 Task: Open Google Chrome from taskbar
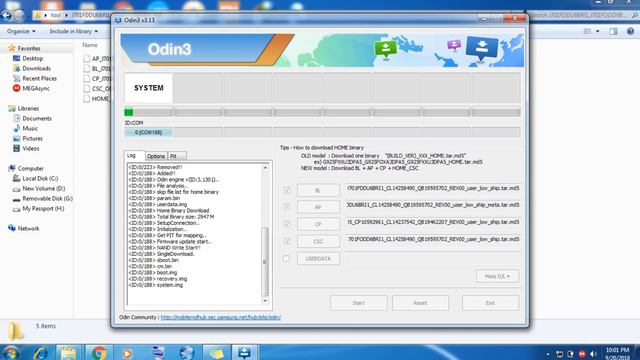point(98,353)
